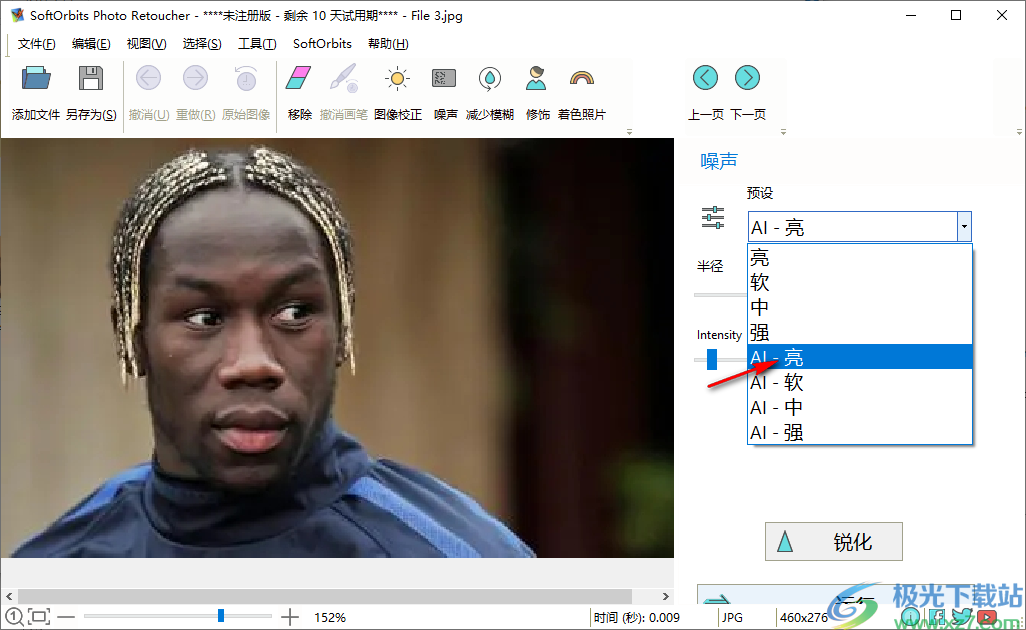
Task: Click the 下一页 next page arrow
Action: 747,77
